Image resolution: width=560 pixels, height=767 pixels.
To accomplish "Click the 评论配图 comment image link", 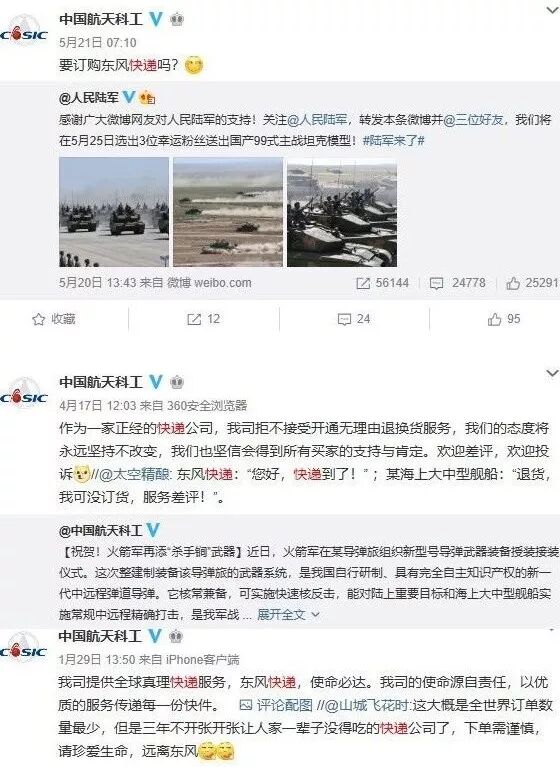I will point(276,705).
